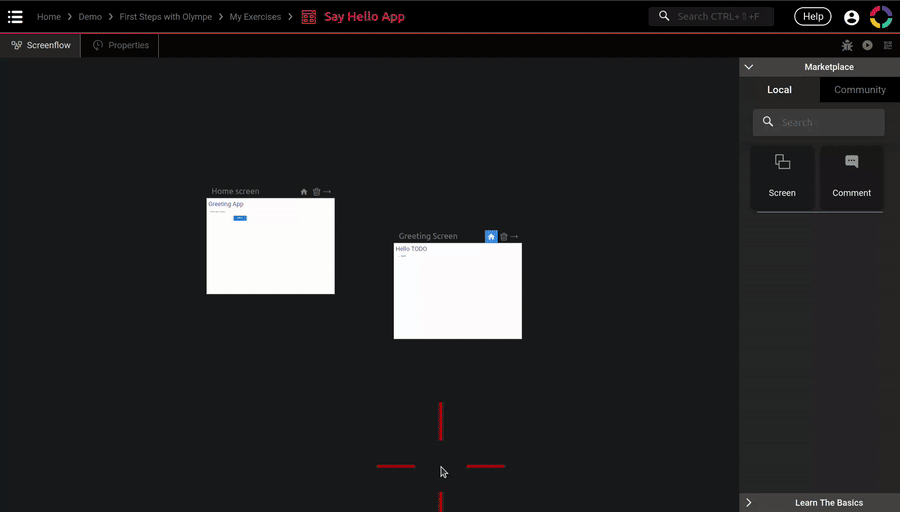Screen dimensions: 900x512
Task: Run the app with the play icon
Action: 867,45
